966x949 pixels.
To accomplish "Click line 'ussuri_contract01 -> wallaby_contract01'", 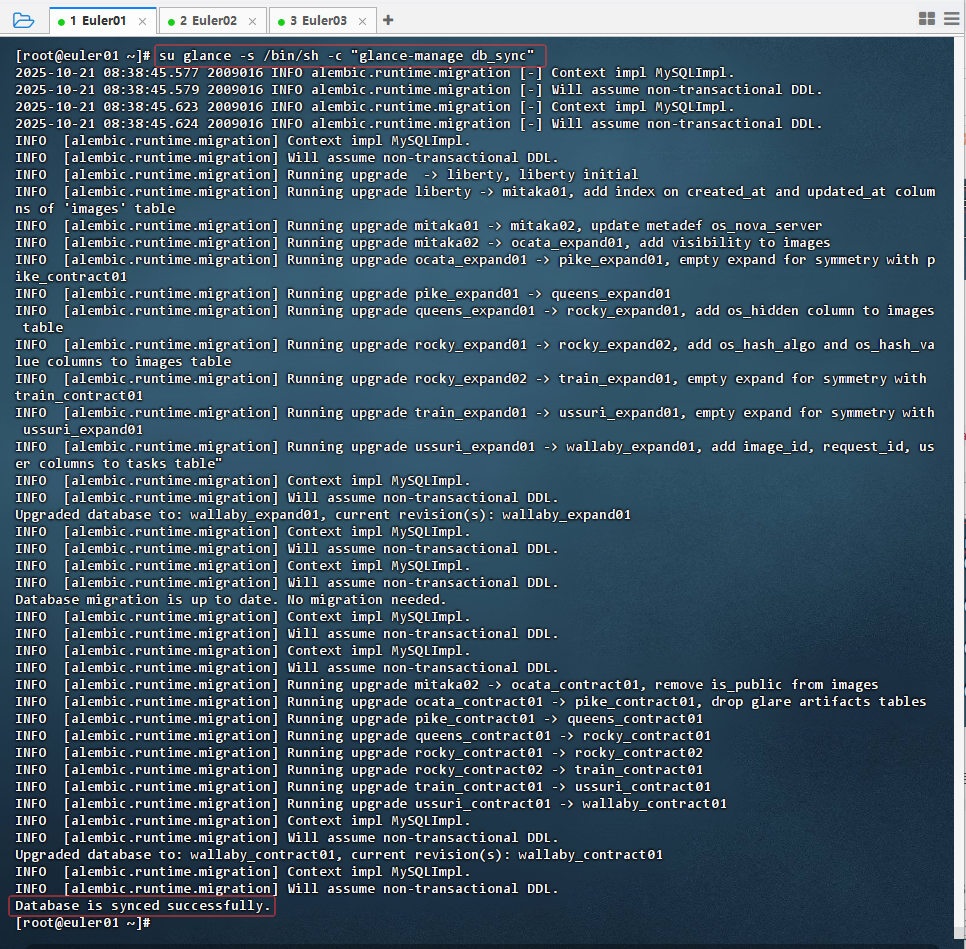I will pos(371,804).
